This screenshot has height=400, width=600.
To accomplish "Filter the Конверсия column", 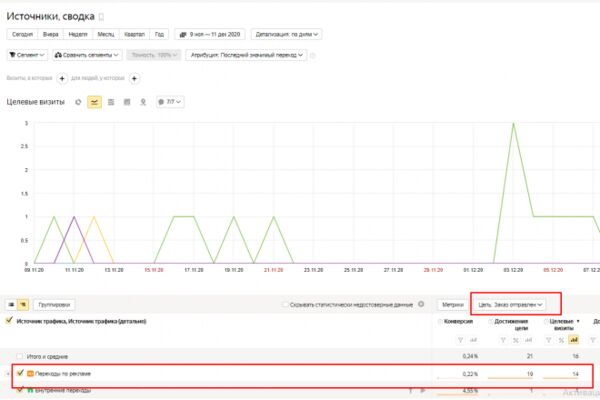I will (460, 340).
